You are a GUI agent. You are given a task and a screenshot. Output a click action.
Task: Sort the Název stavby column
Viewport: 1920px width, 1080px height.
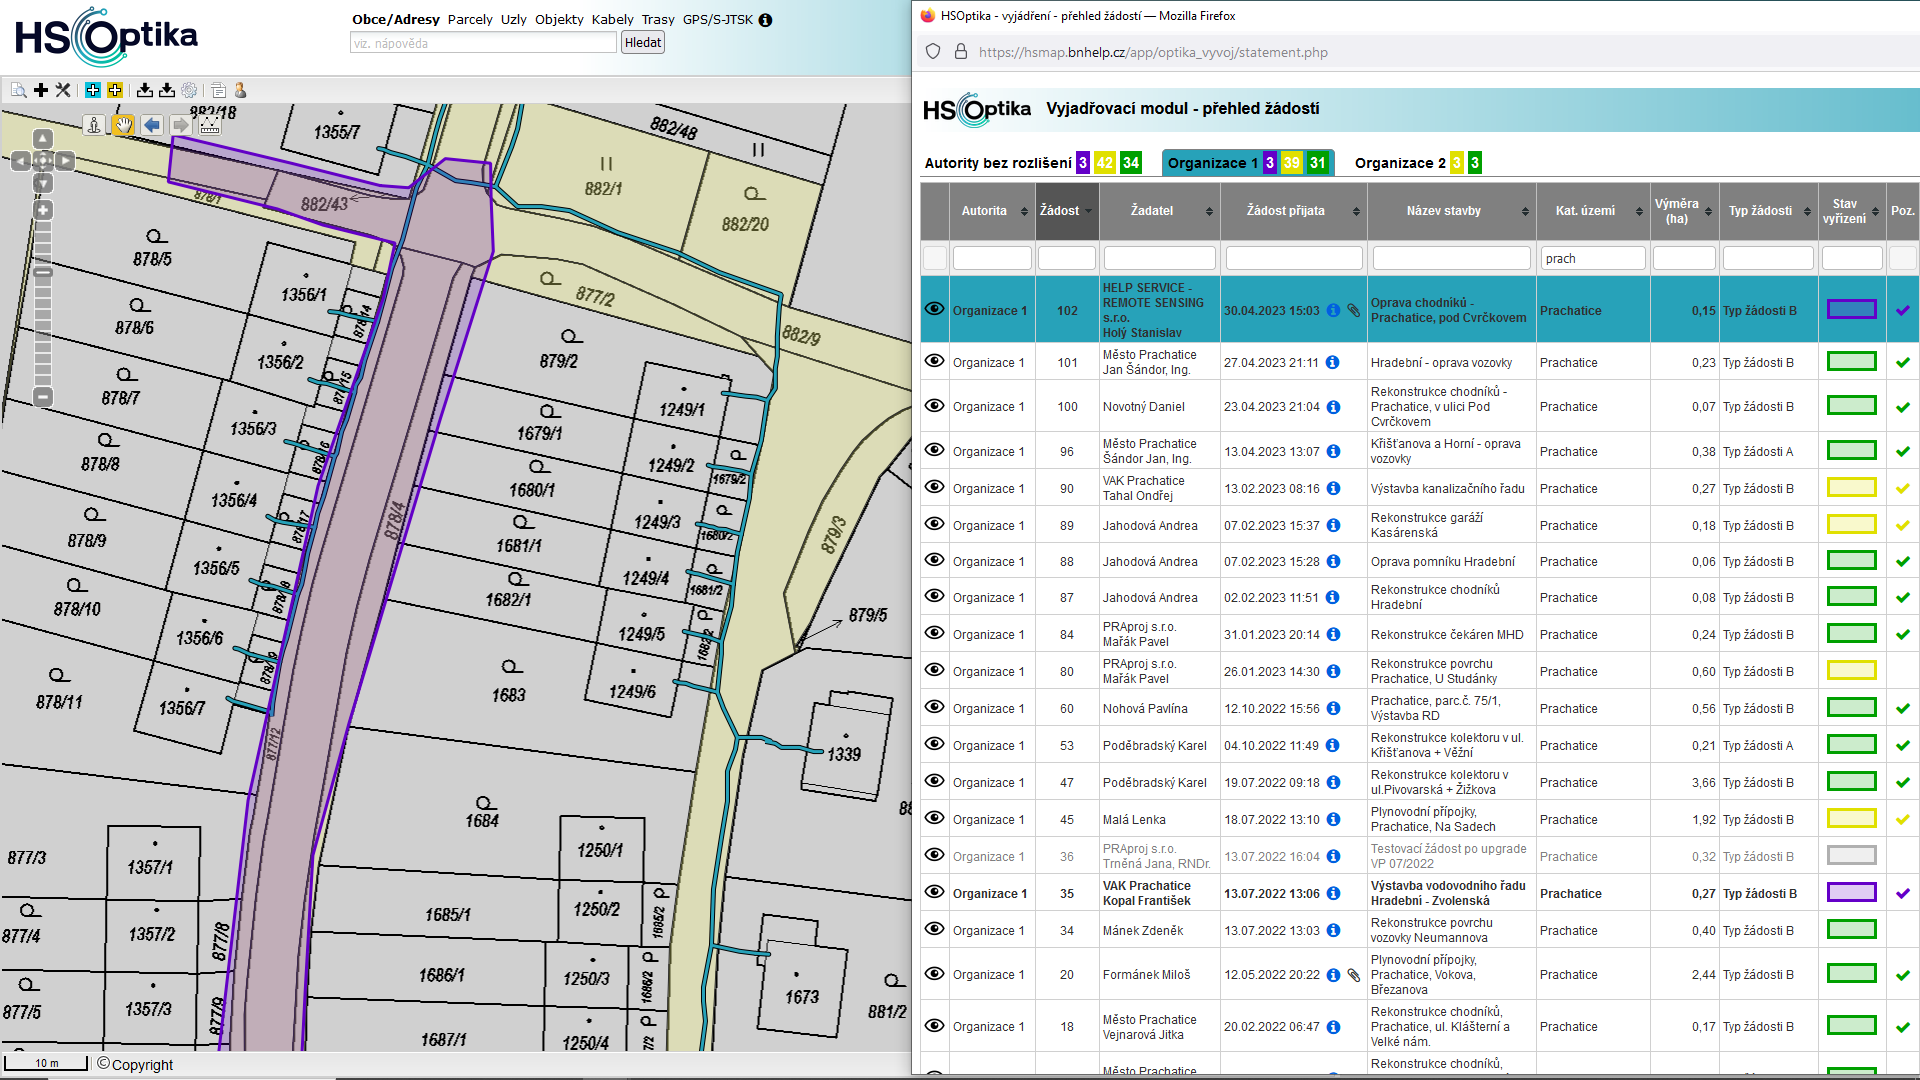(1525, 211)
